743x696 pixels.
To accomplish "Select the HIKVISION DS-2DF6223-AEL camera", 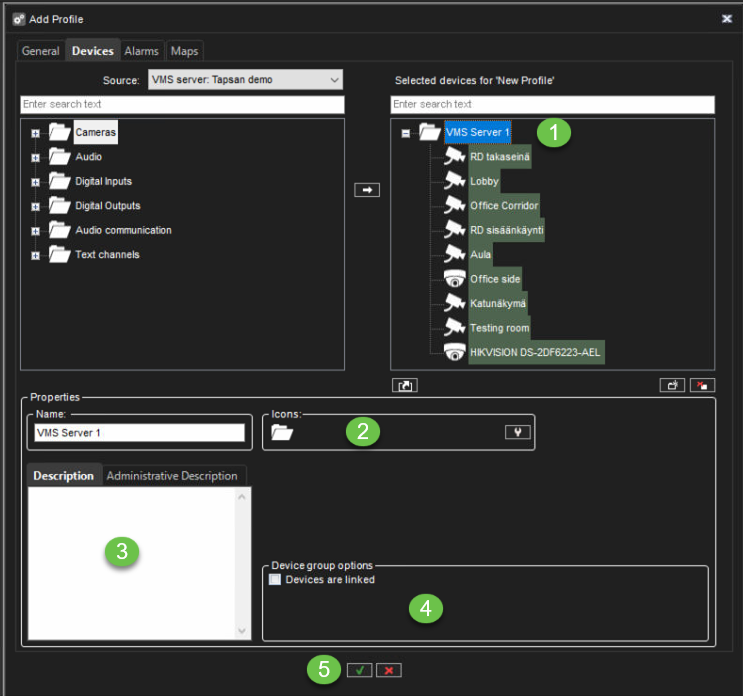I will click(x=536, y=352).
